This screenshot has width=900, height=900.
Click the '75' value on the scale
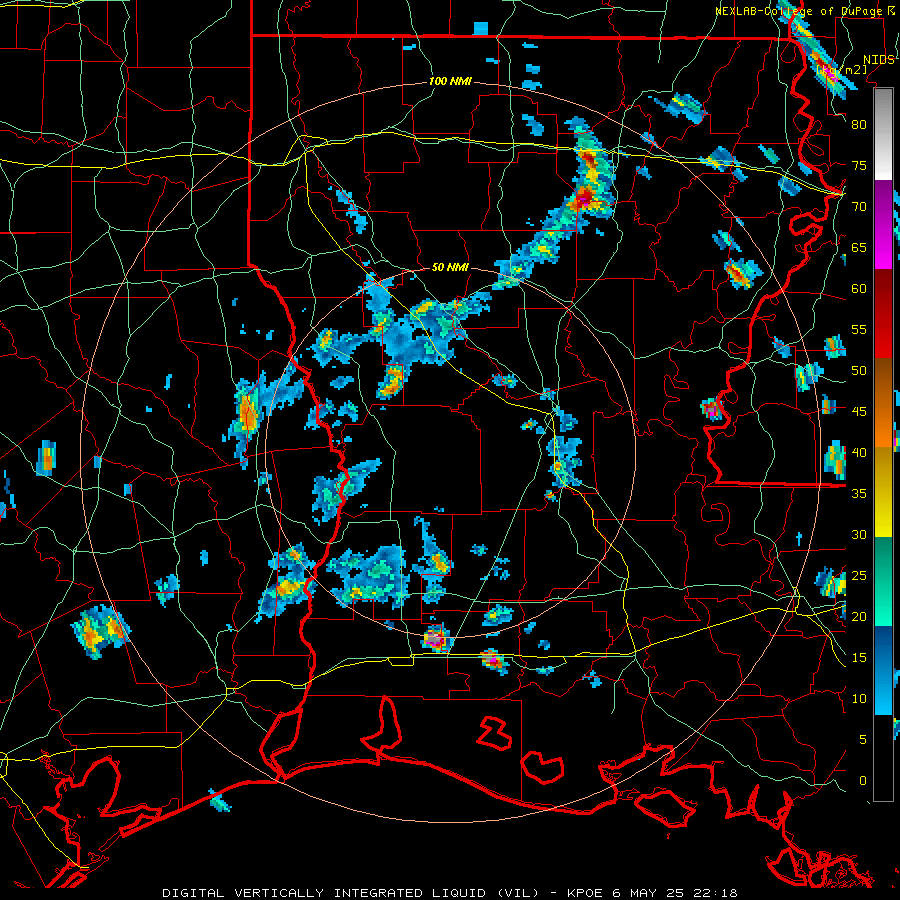point(859,166)
